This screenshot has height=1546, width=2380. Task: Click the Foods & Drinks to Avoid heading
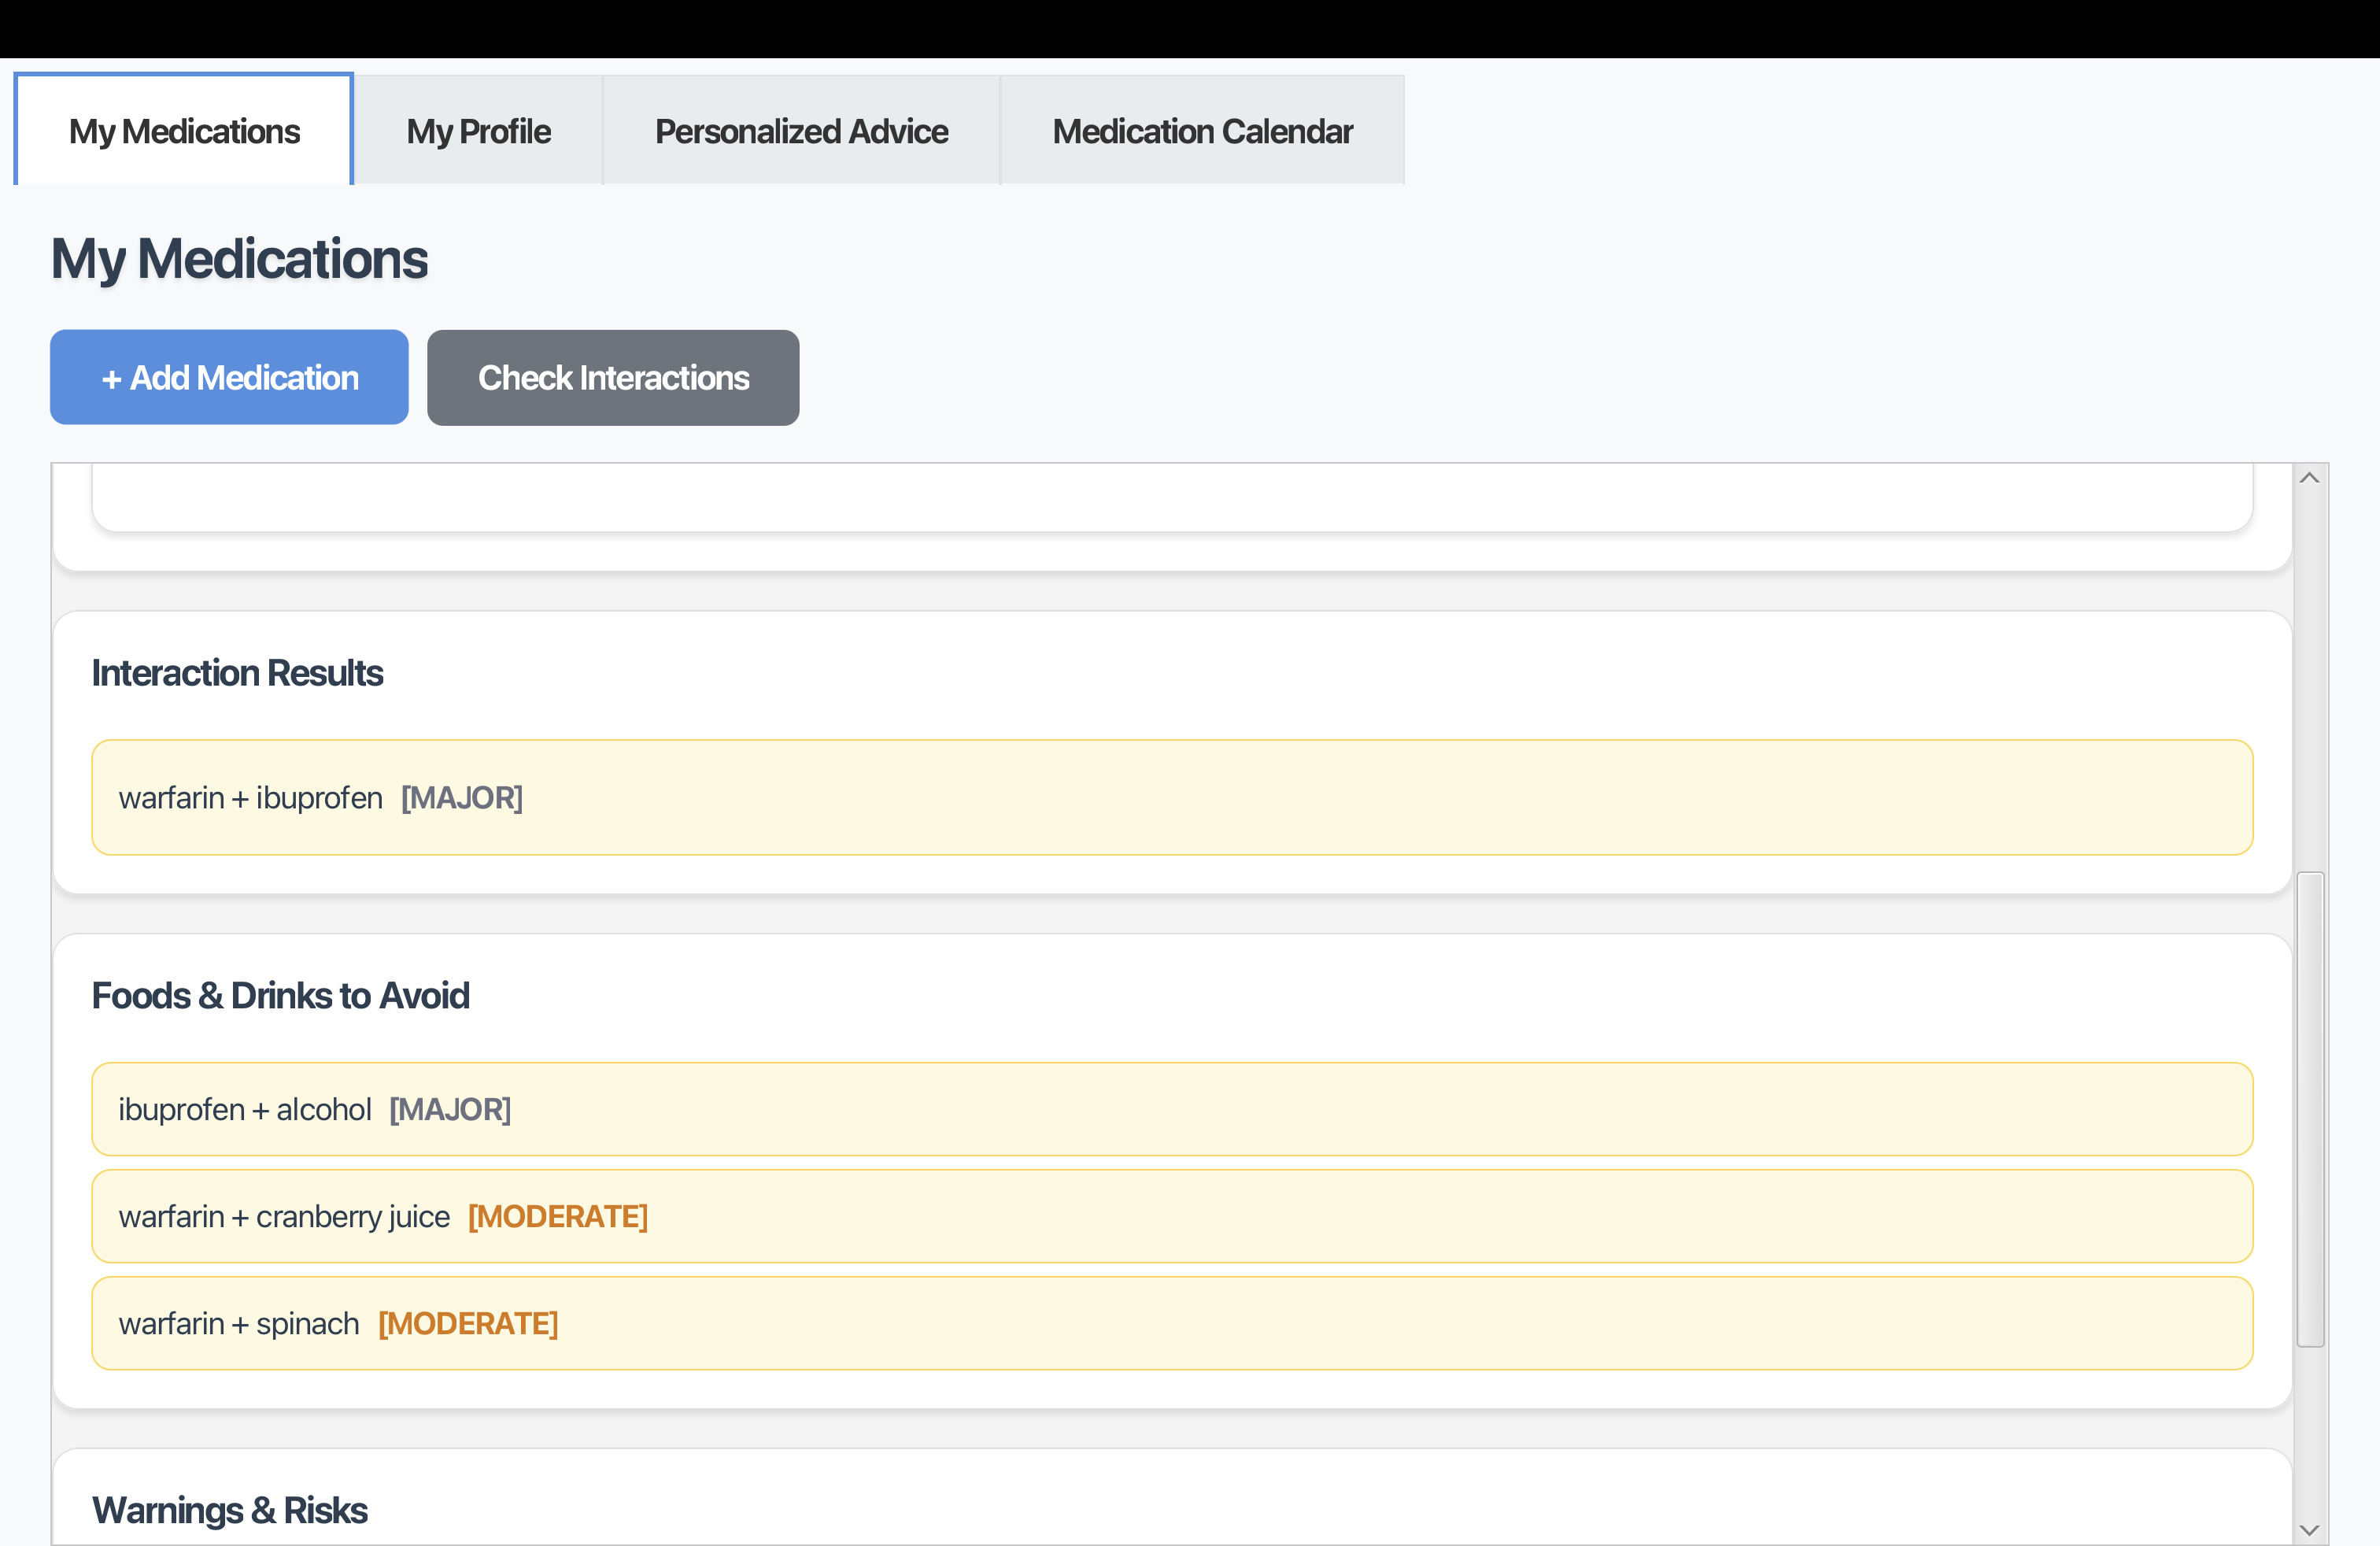pyautogui.click(x=280, y=996)
